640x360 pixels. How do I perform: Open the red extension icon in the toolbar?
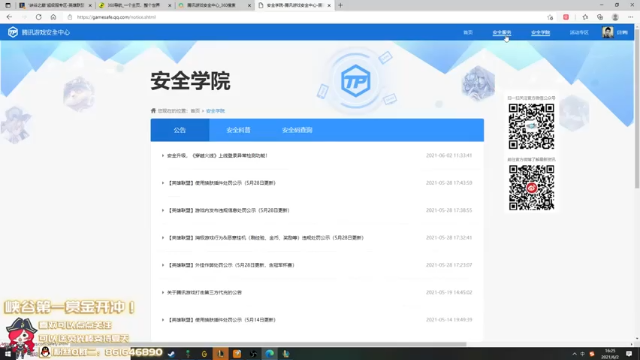[566, 17]
